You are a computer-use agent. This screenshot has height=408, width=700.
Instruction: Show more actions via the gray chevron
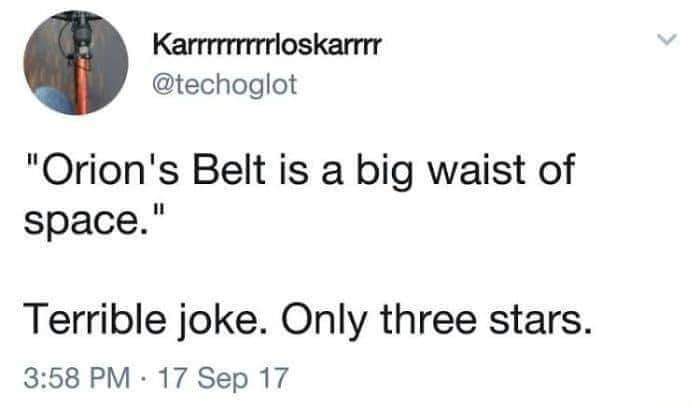tap(667, 39)
